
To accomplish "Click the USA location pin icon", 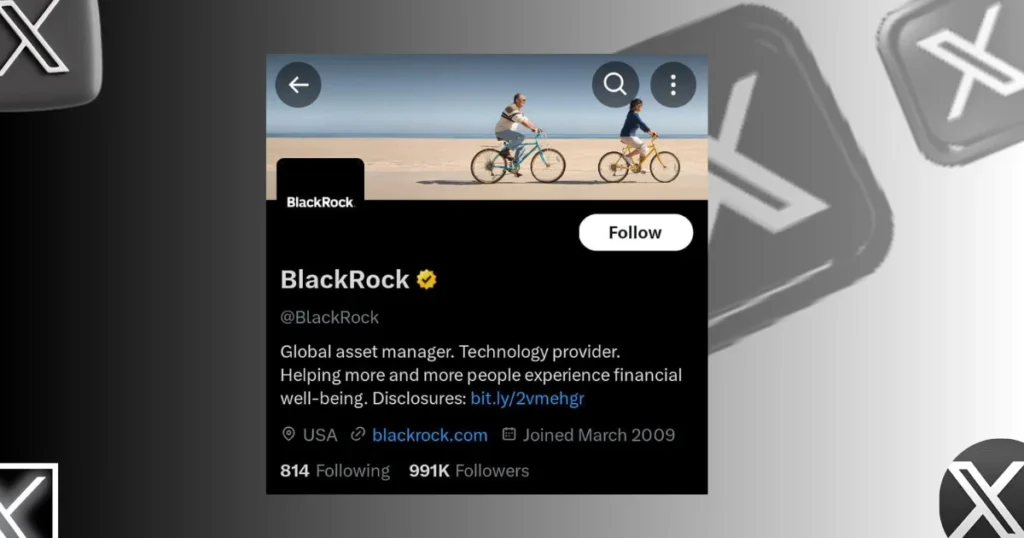I will click(289, 434).
